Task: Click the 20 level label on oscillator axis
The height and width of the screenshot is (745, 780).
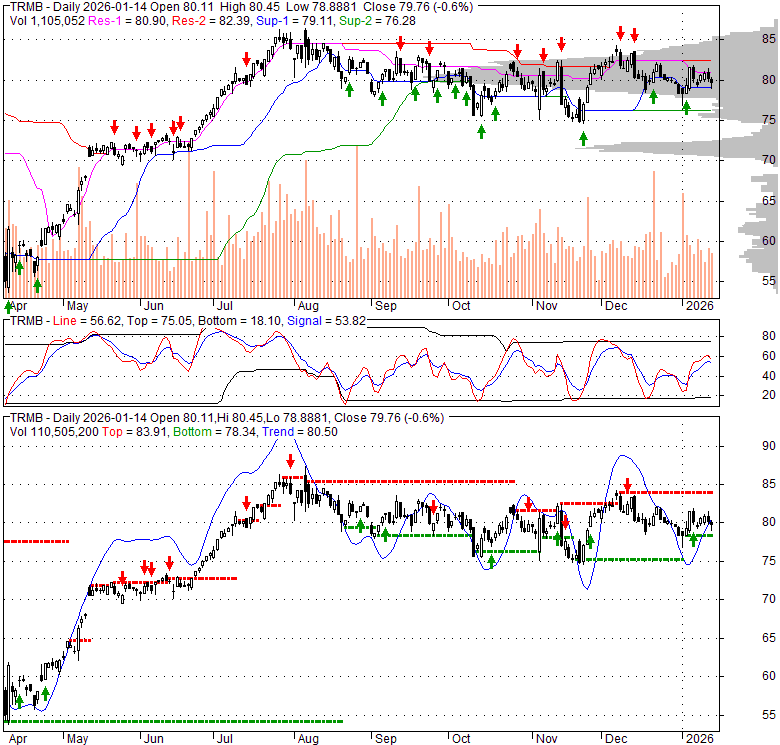Action: [769, 395]
